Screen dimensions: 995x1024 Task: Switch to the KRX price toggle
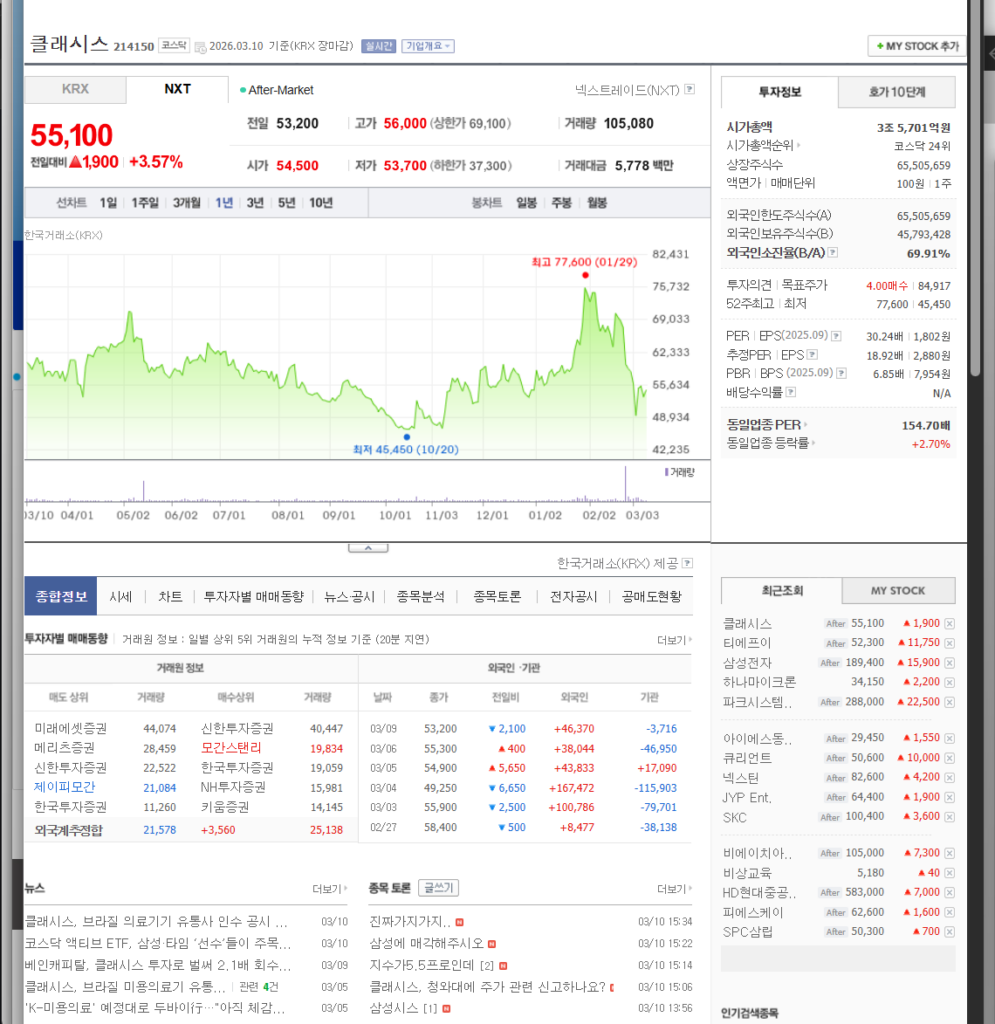point(75,89)
